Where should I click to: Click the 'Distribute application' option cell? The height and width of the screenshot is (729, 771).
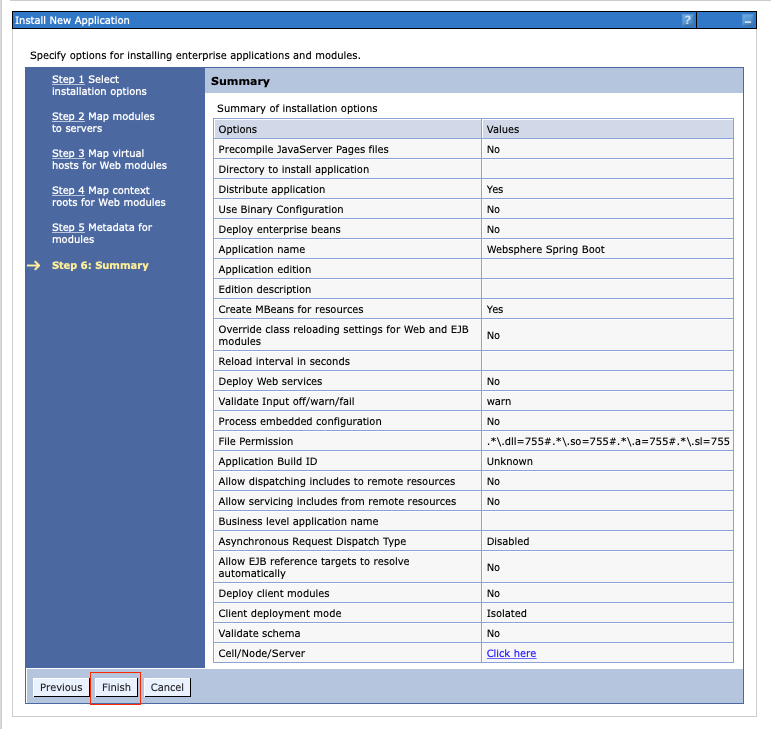click(x=347, y=189)
